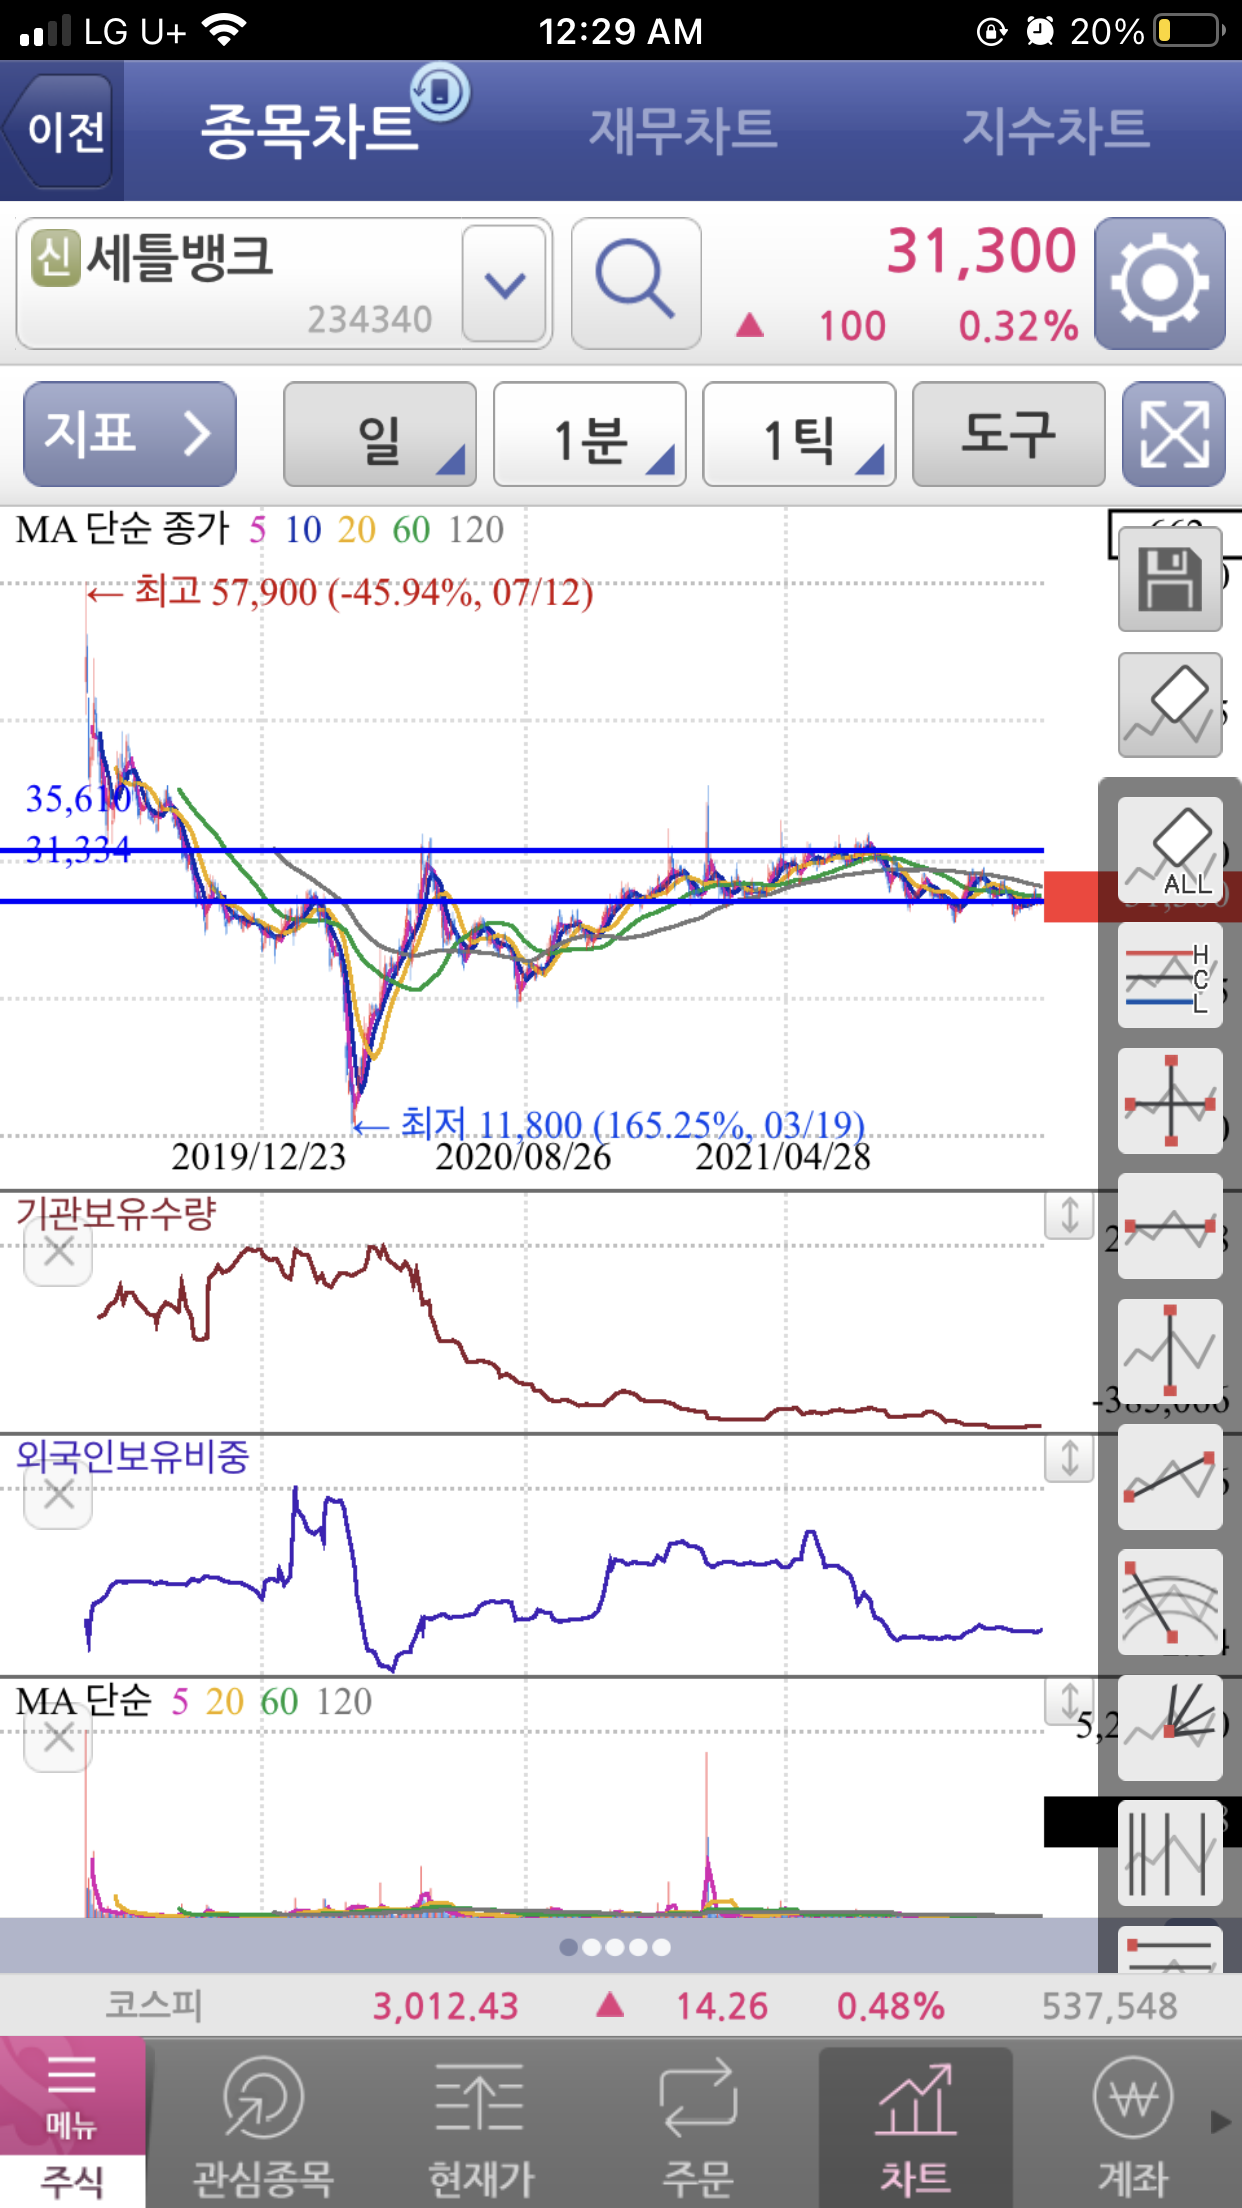Image resolution: width=1242 pixels, height=2208 pixels.
Task: Tap the horizontal levels tool at toolbar bottom
Action: point(1170,1950)
